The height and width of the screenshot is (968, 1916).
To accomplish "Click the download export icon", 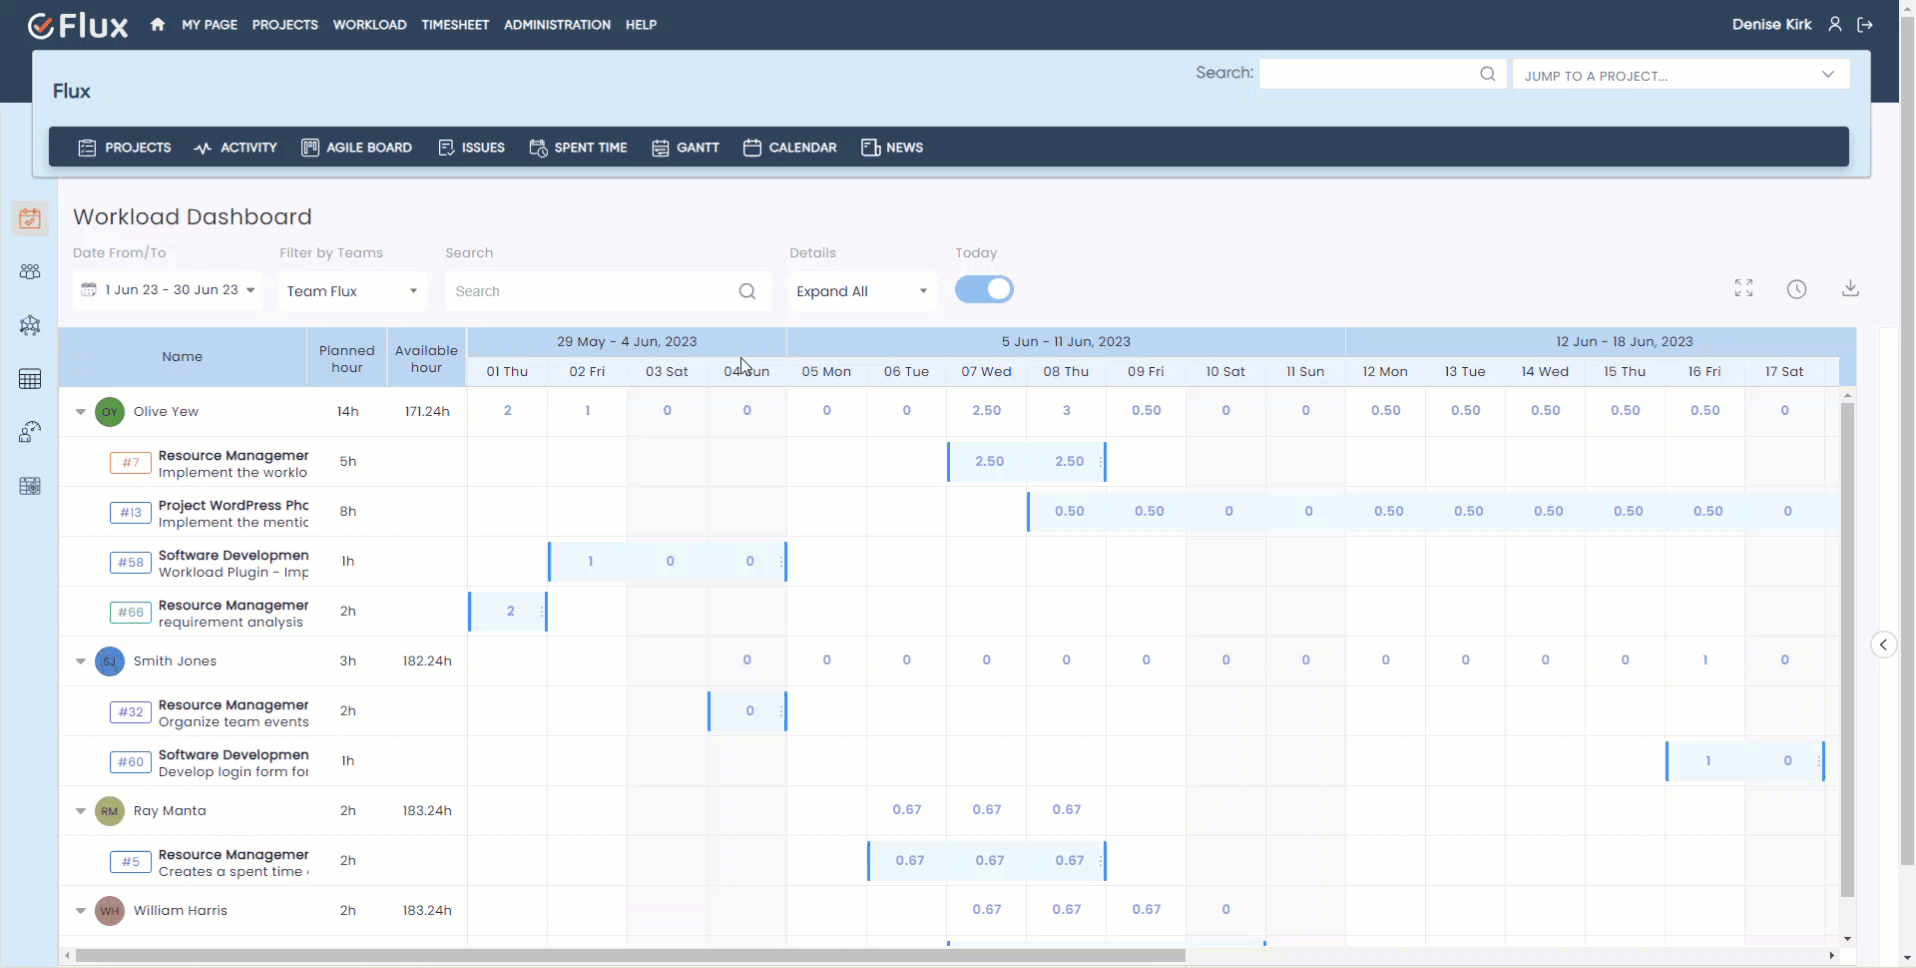I will tap(1850, 289).
